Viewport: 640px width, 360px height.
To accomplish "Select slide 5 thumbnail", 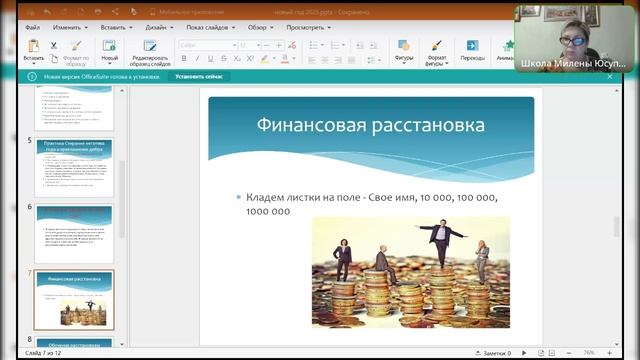I will tap(74, 167).
